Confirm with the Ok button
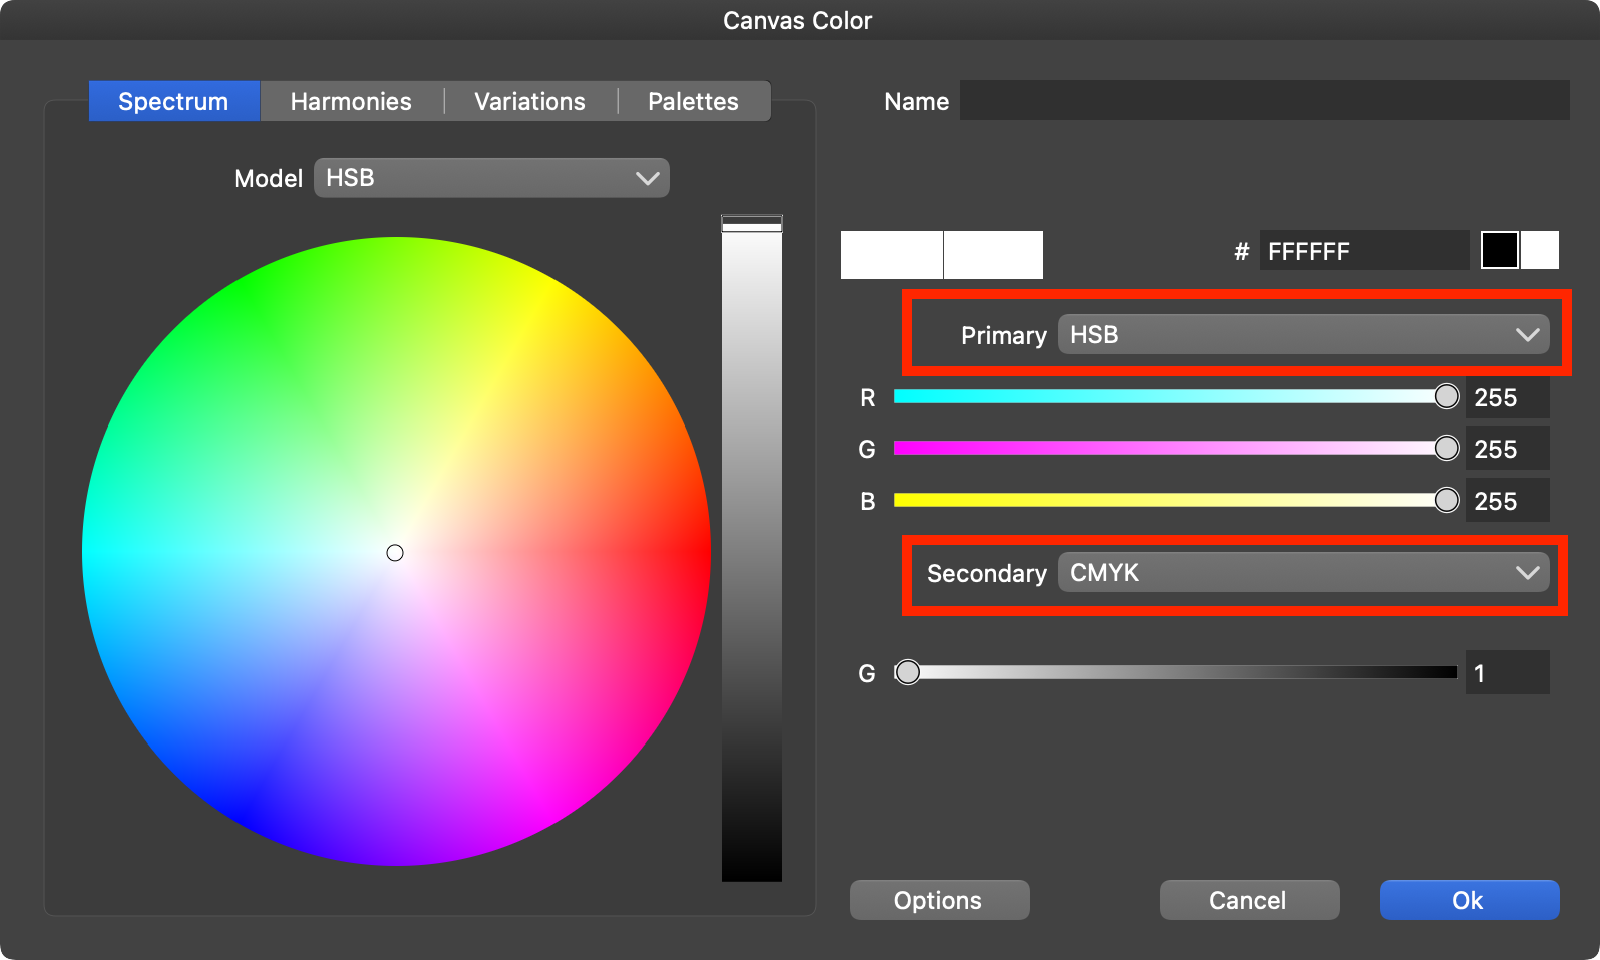 coord(1469,900)
